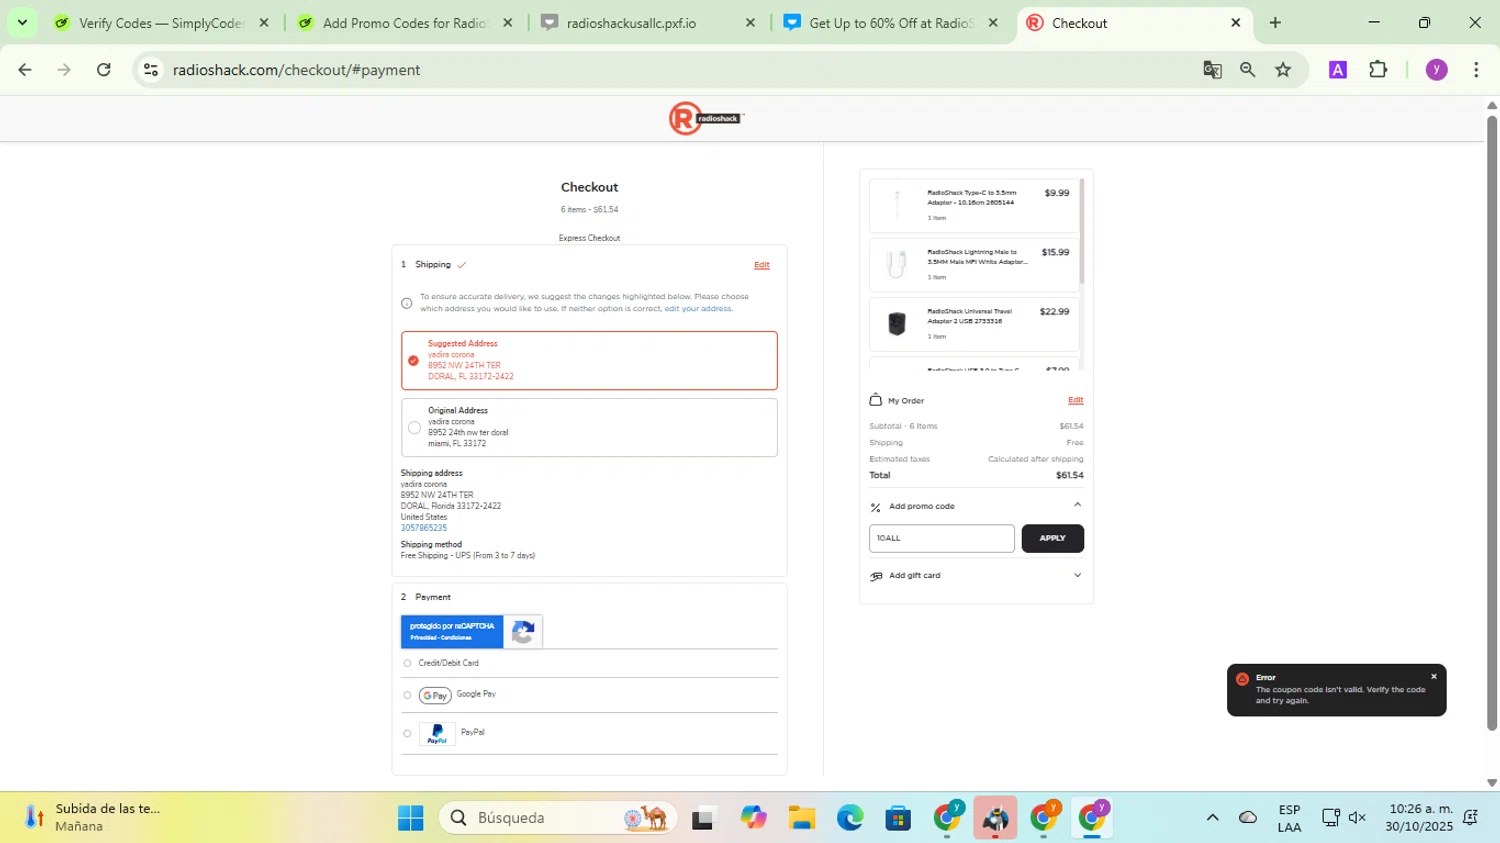
Task: Edit My Order link
Action: pyautogui.click(x=1075, y=400)
